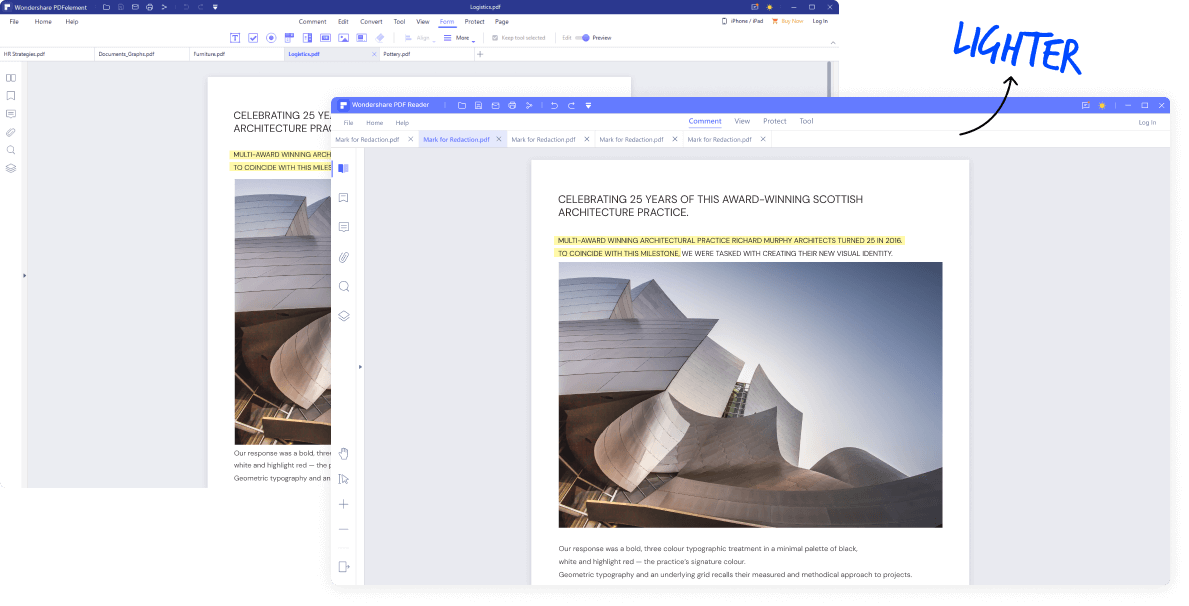The height and width of the screenshot is (606, 1189).
Task: Select the check box form field tool
Action: point(253,38)
